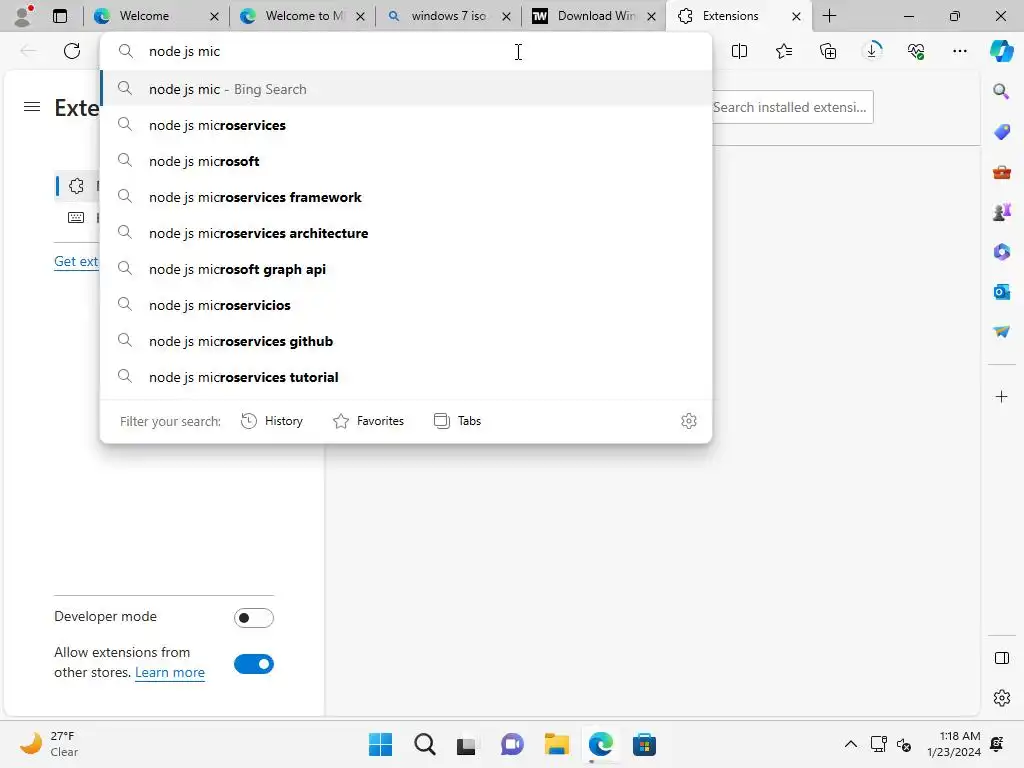Image resolution: width=1024 pixels, height=768 pixels.
Task: Filter search by Favorites
Action: (x=368, y=421)
